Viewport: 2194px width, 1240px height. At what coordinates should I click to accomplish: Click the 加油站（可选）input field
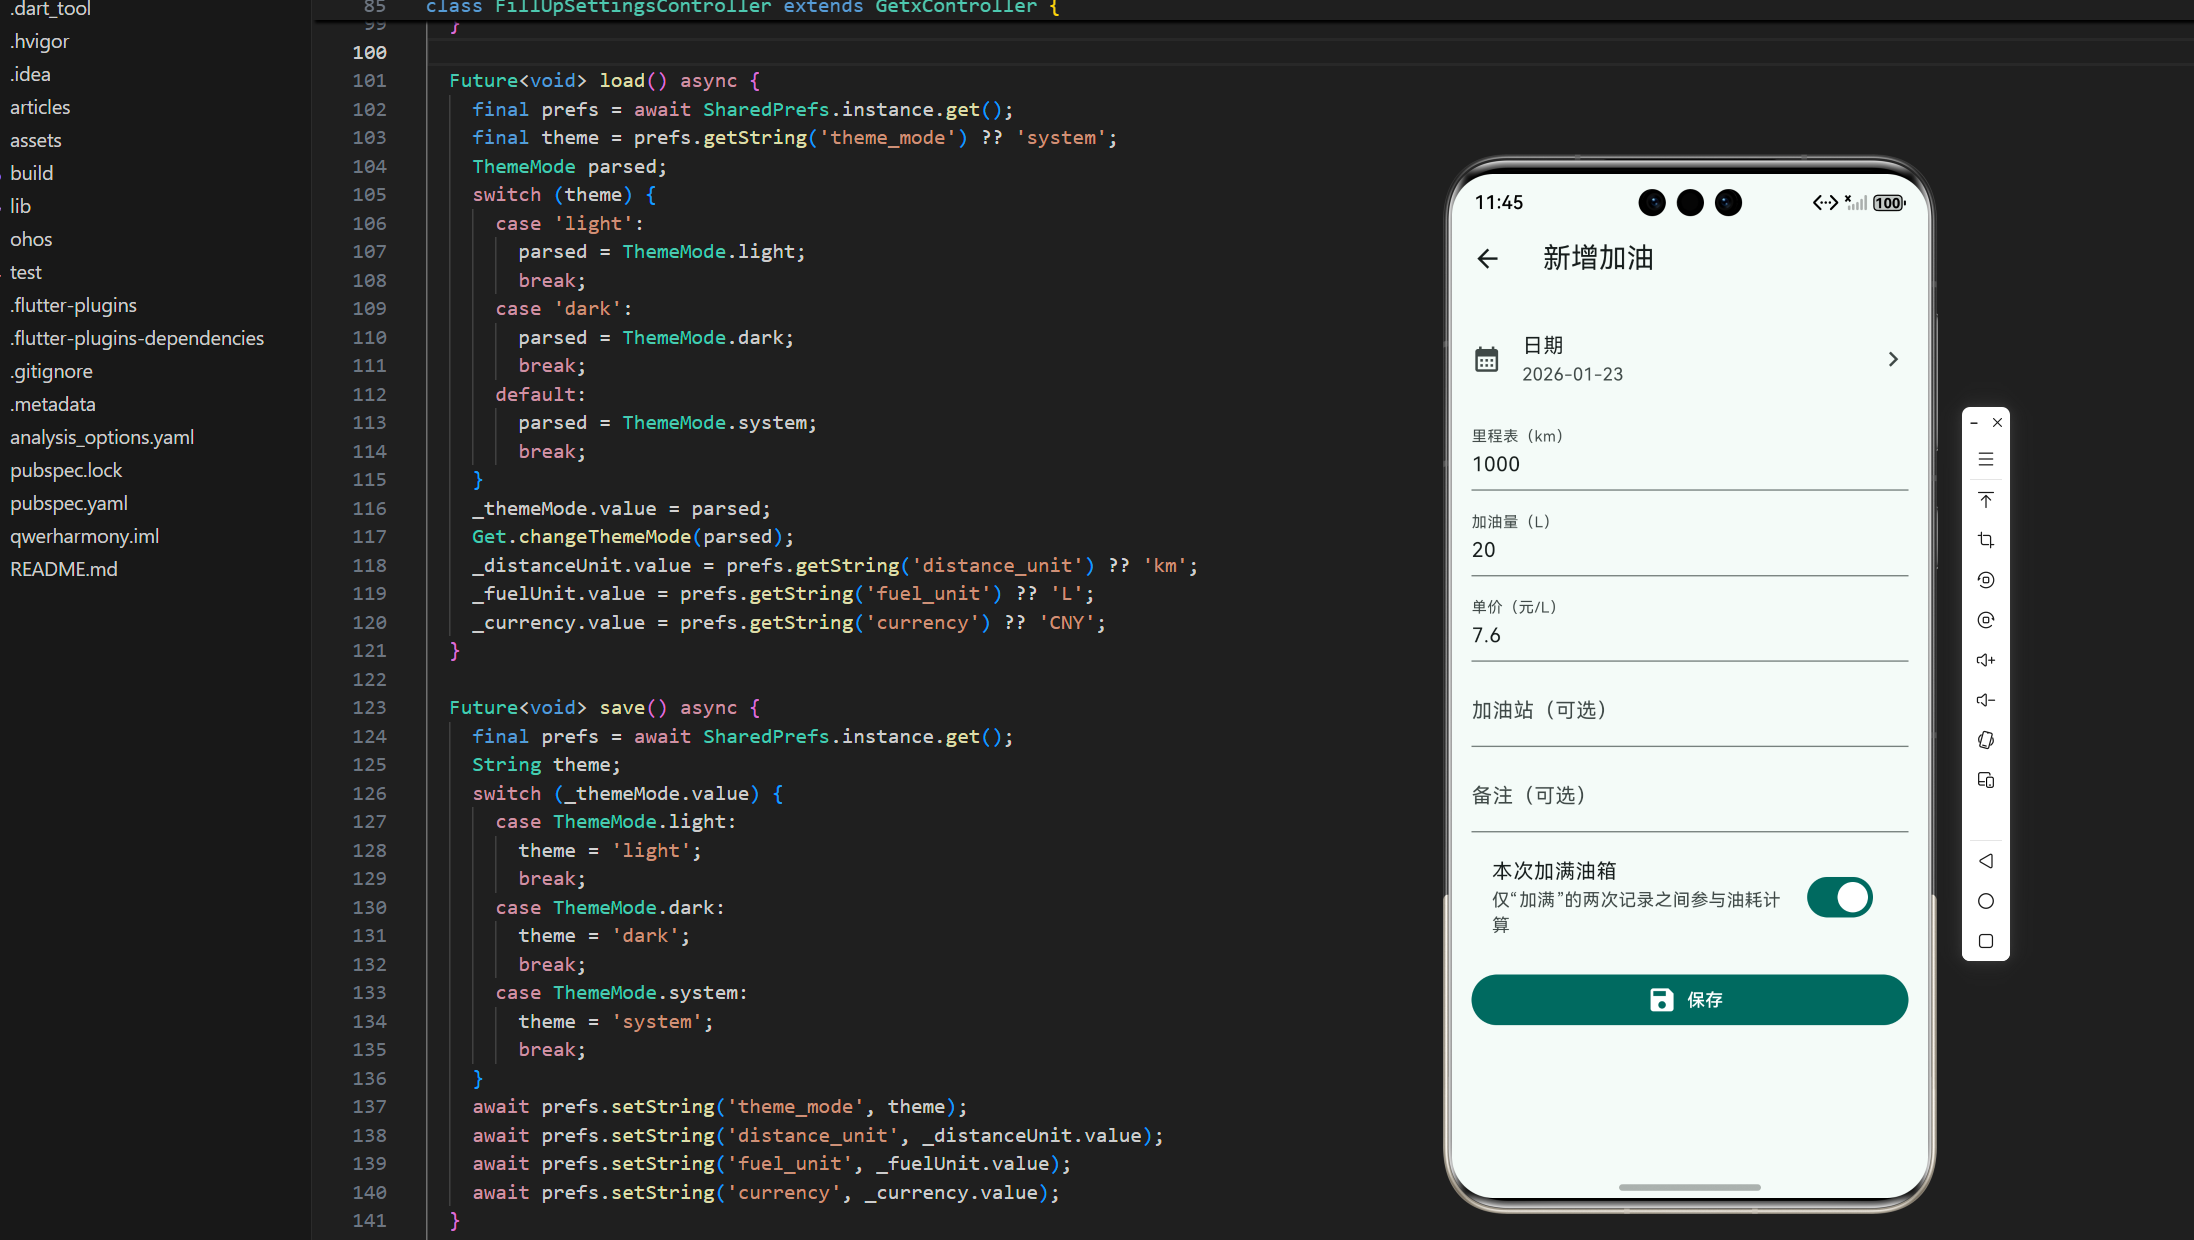(1689, 711)
